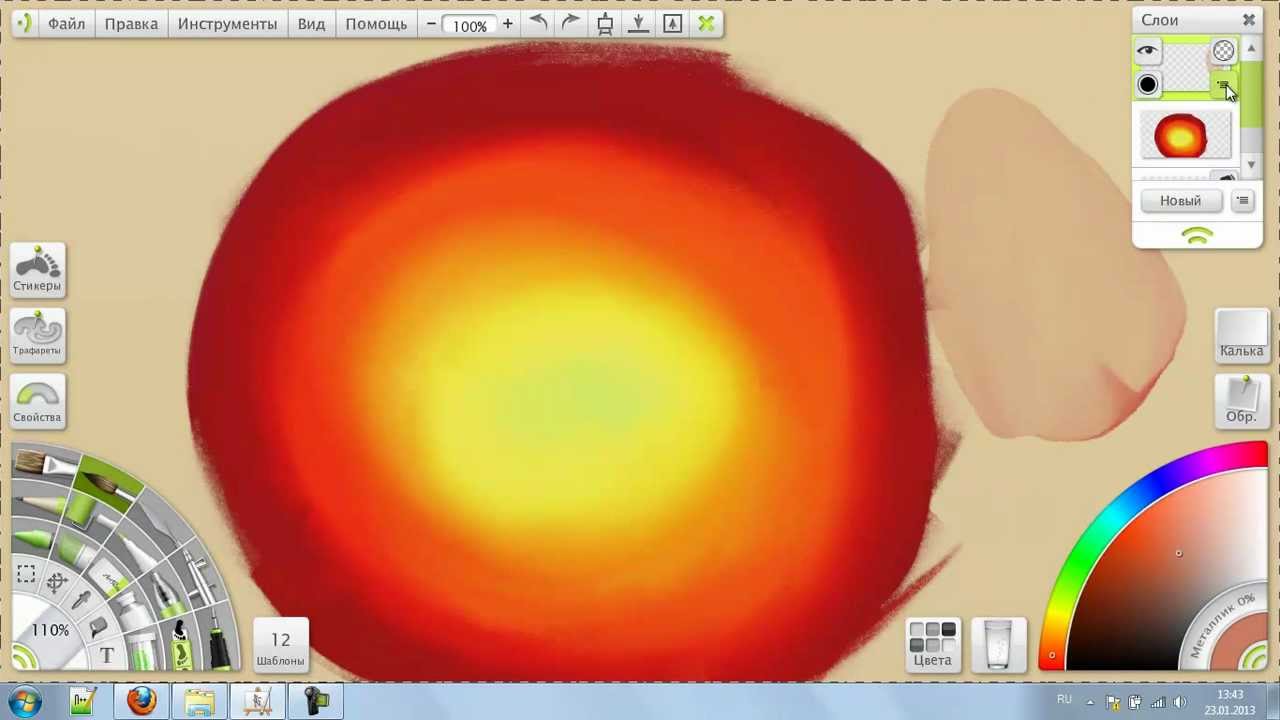The height and width of the screenshot is (720, 1280).
Task: Open the Шаблоны presets button
Action: click(x=280, y=646)
